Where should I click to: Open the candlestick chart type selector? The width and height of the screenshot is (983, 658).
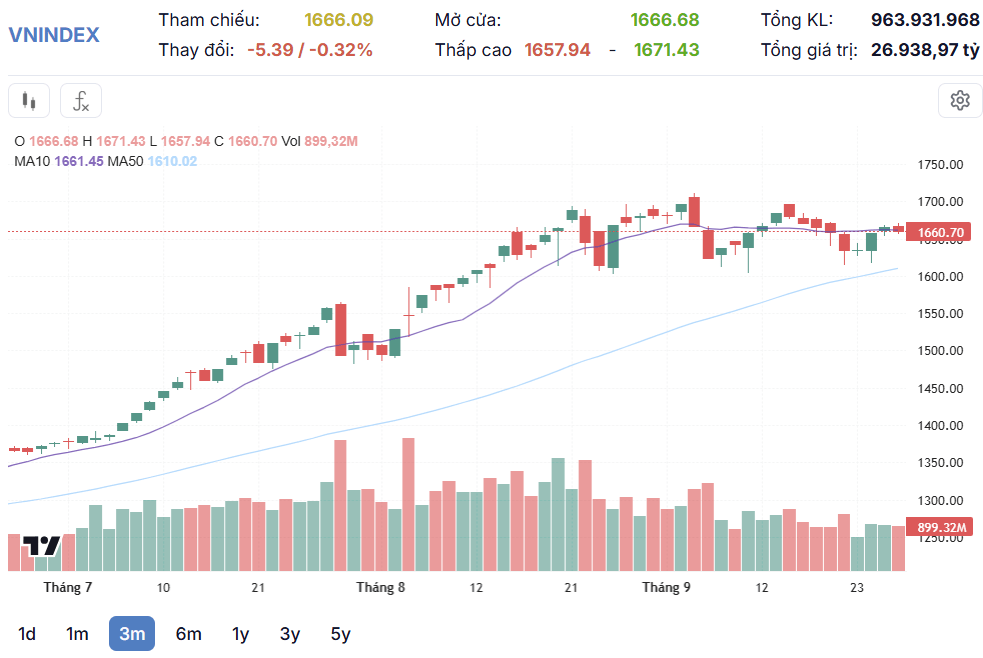(29, 100)
